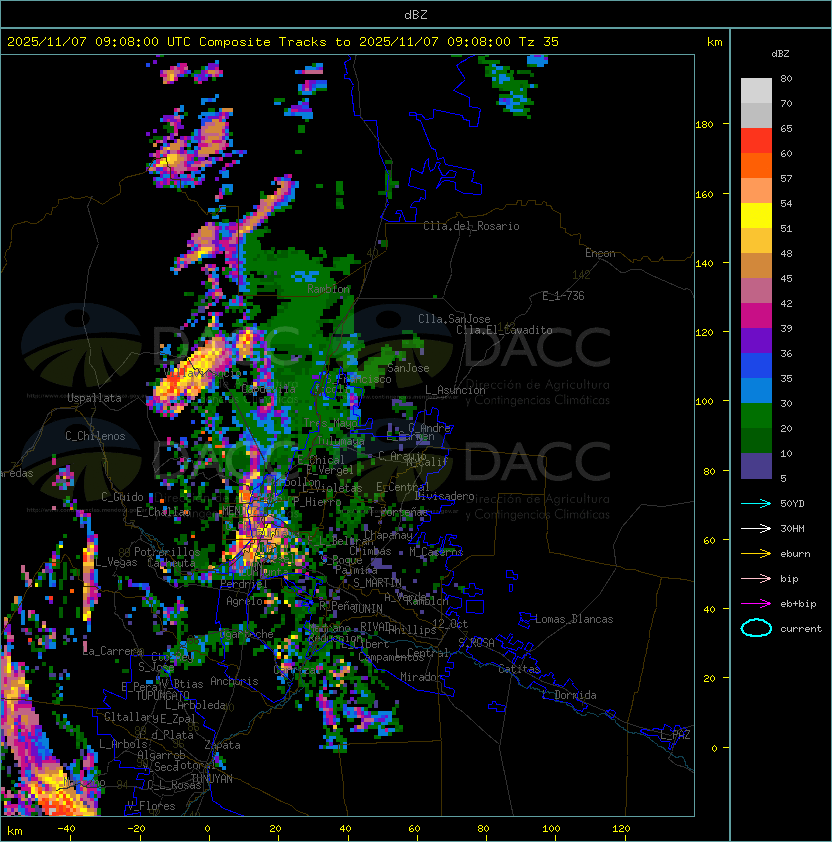Viewport: 832px width, 842px height.
Task: Select the dark violet 5 dBZ swatch
Action: pyautogui.click(x=756, y=466)
